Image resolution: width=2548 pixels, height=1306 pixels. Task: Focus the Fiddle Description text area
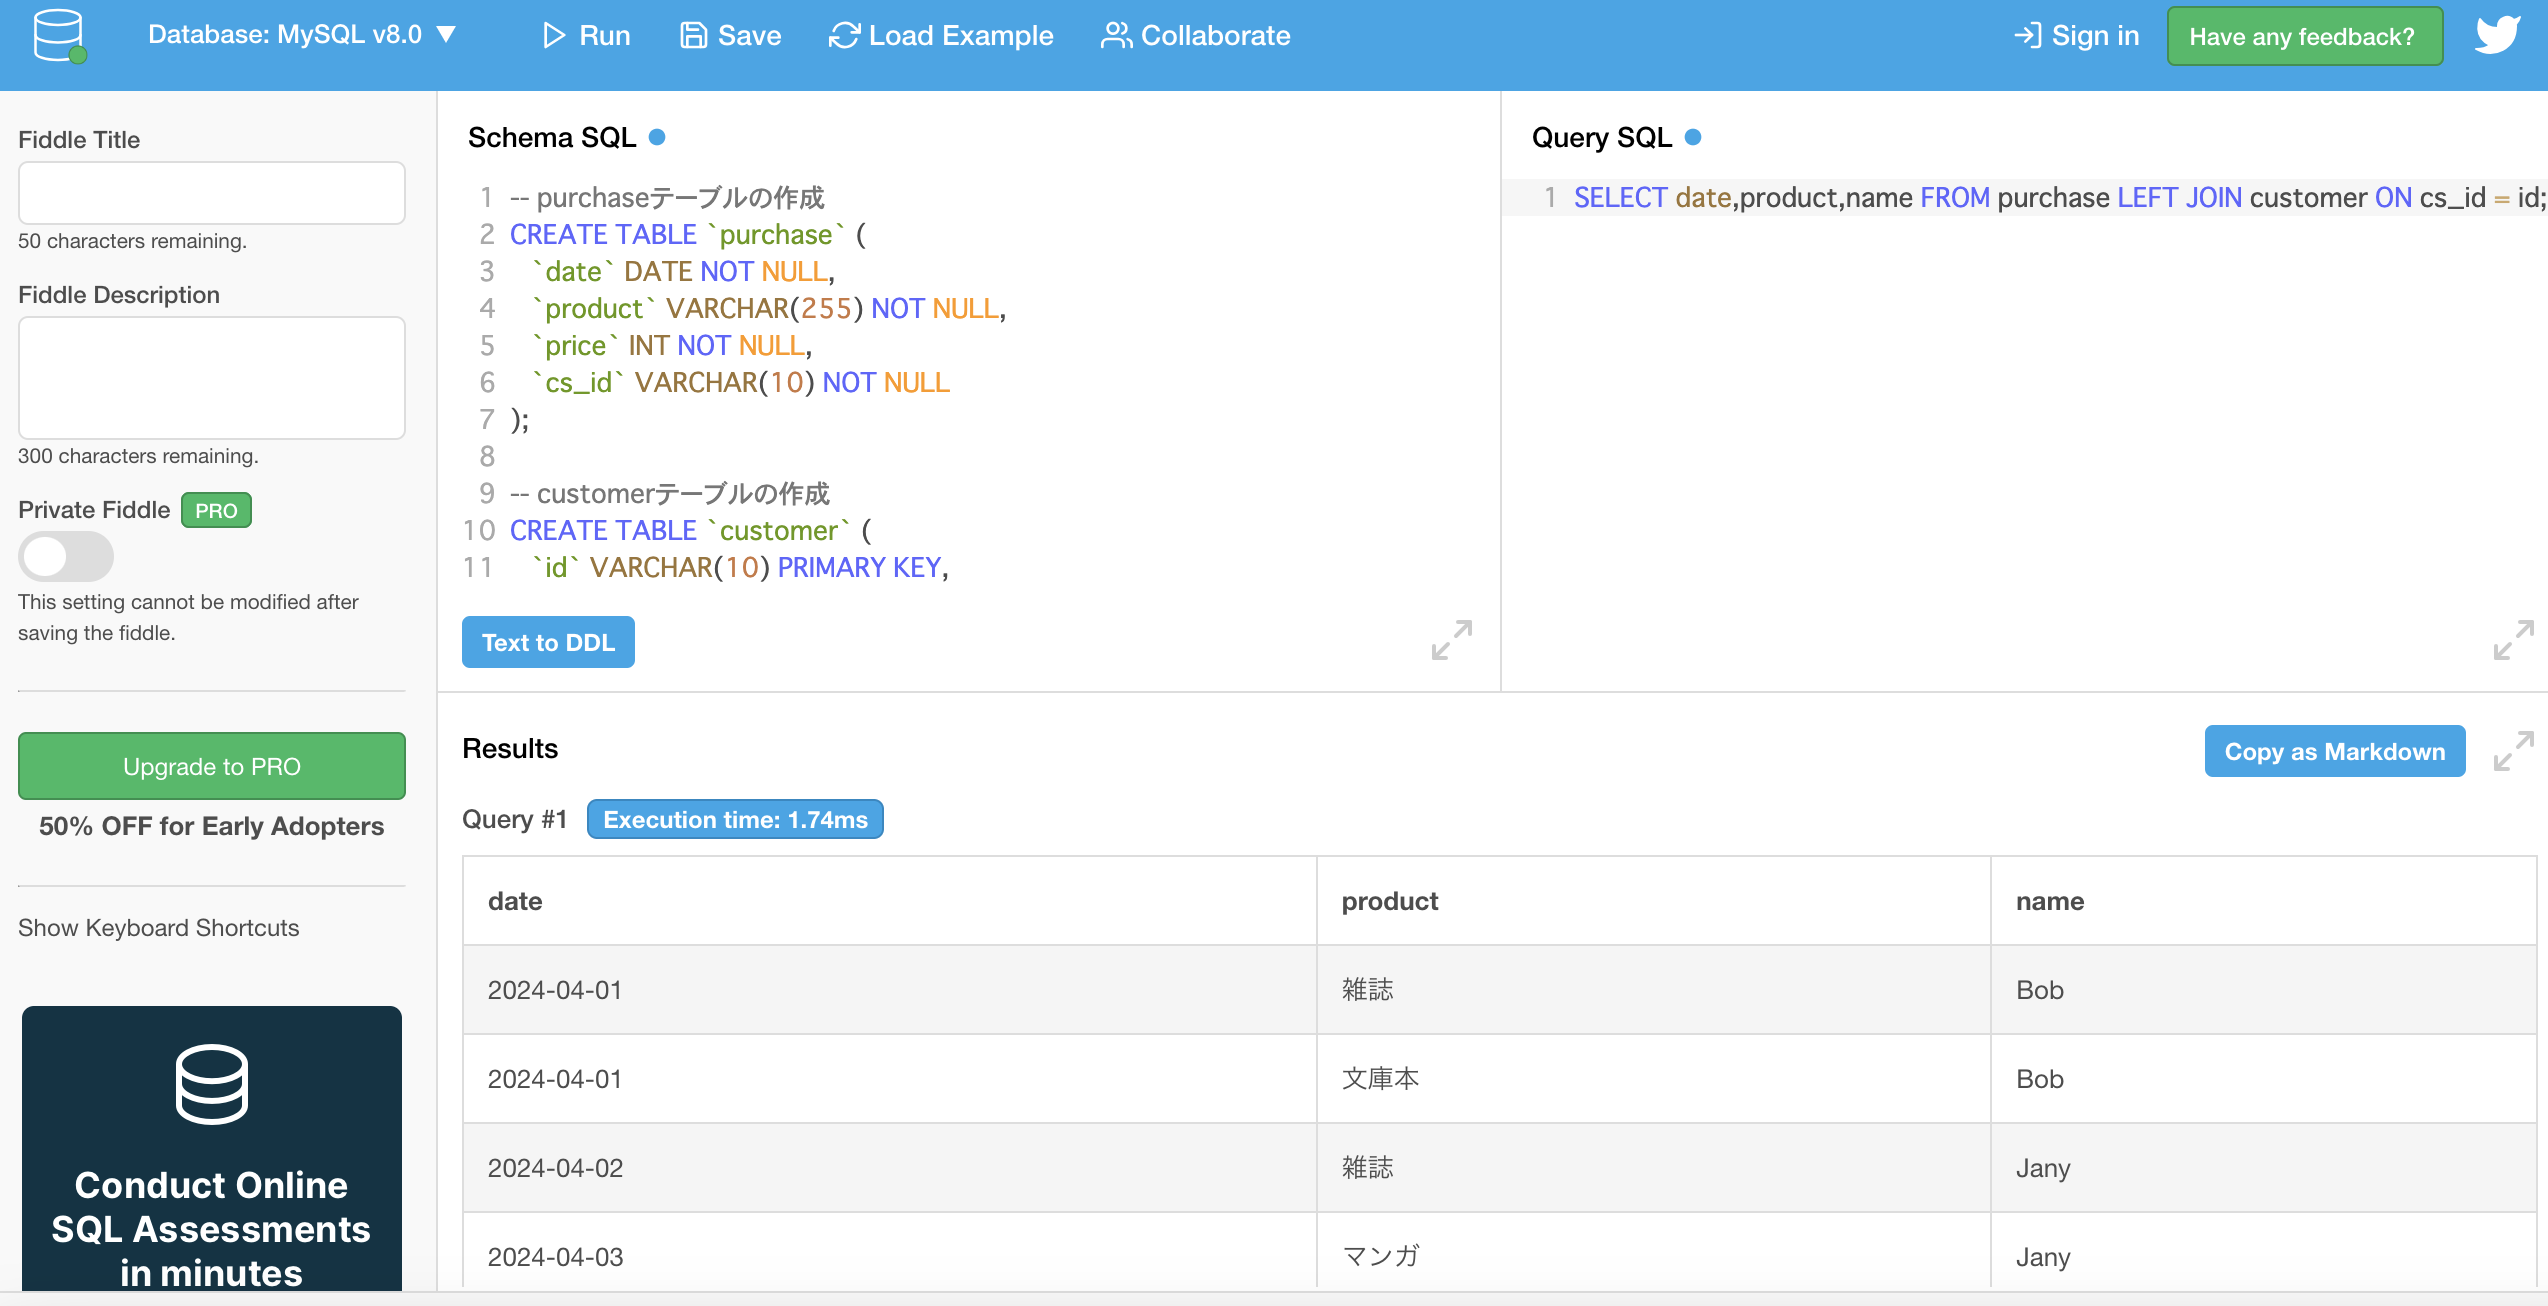tap(212, 378)
